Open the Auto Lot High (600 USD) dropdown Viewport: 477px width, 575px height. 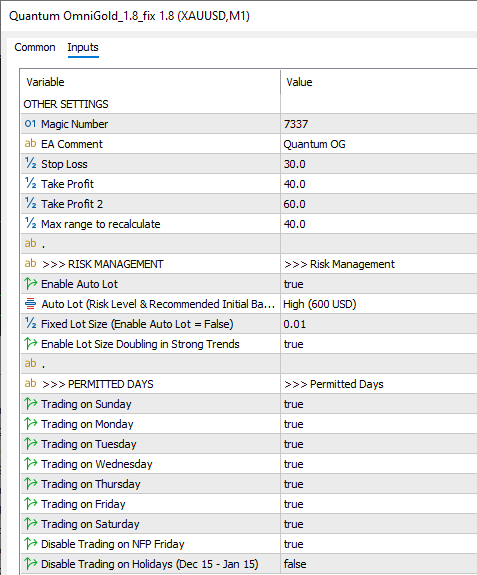point(320,304)
